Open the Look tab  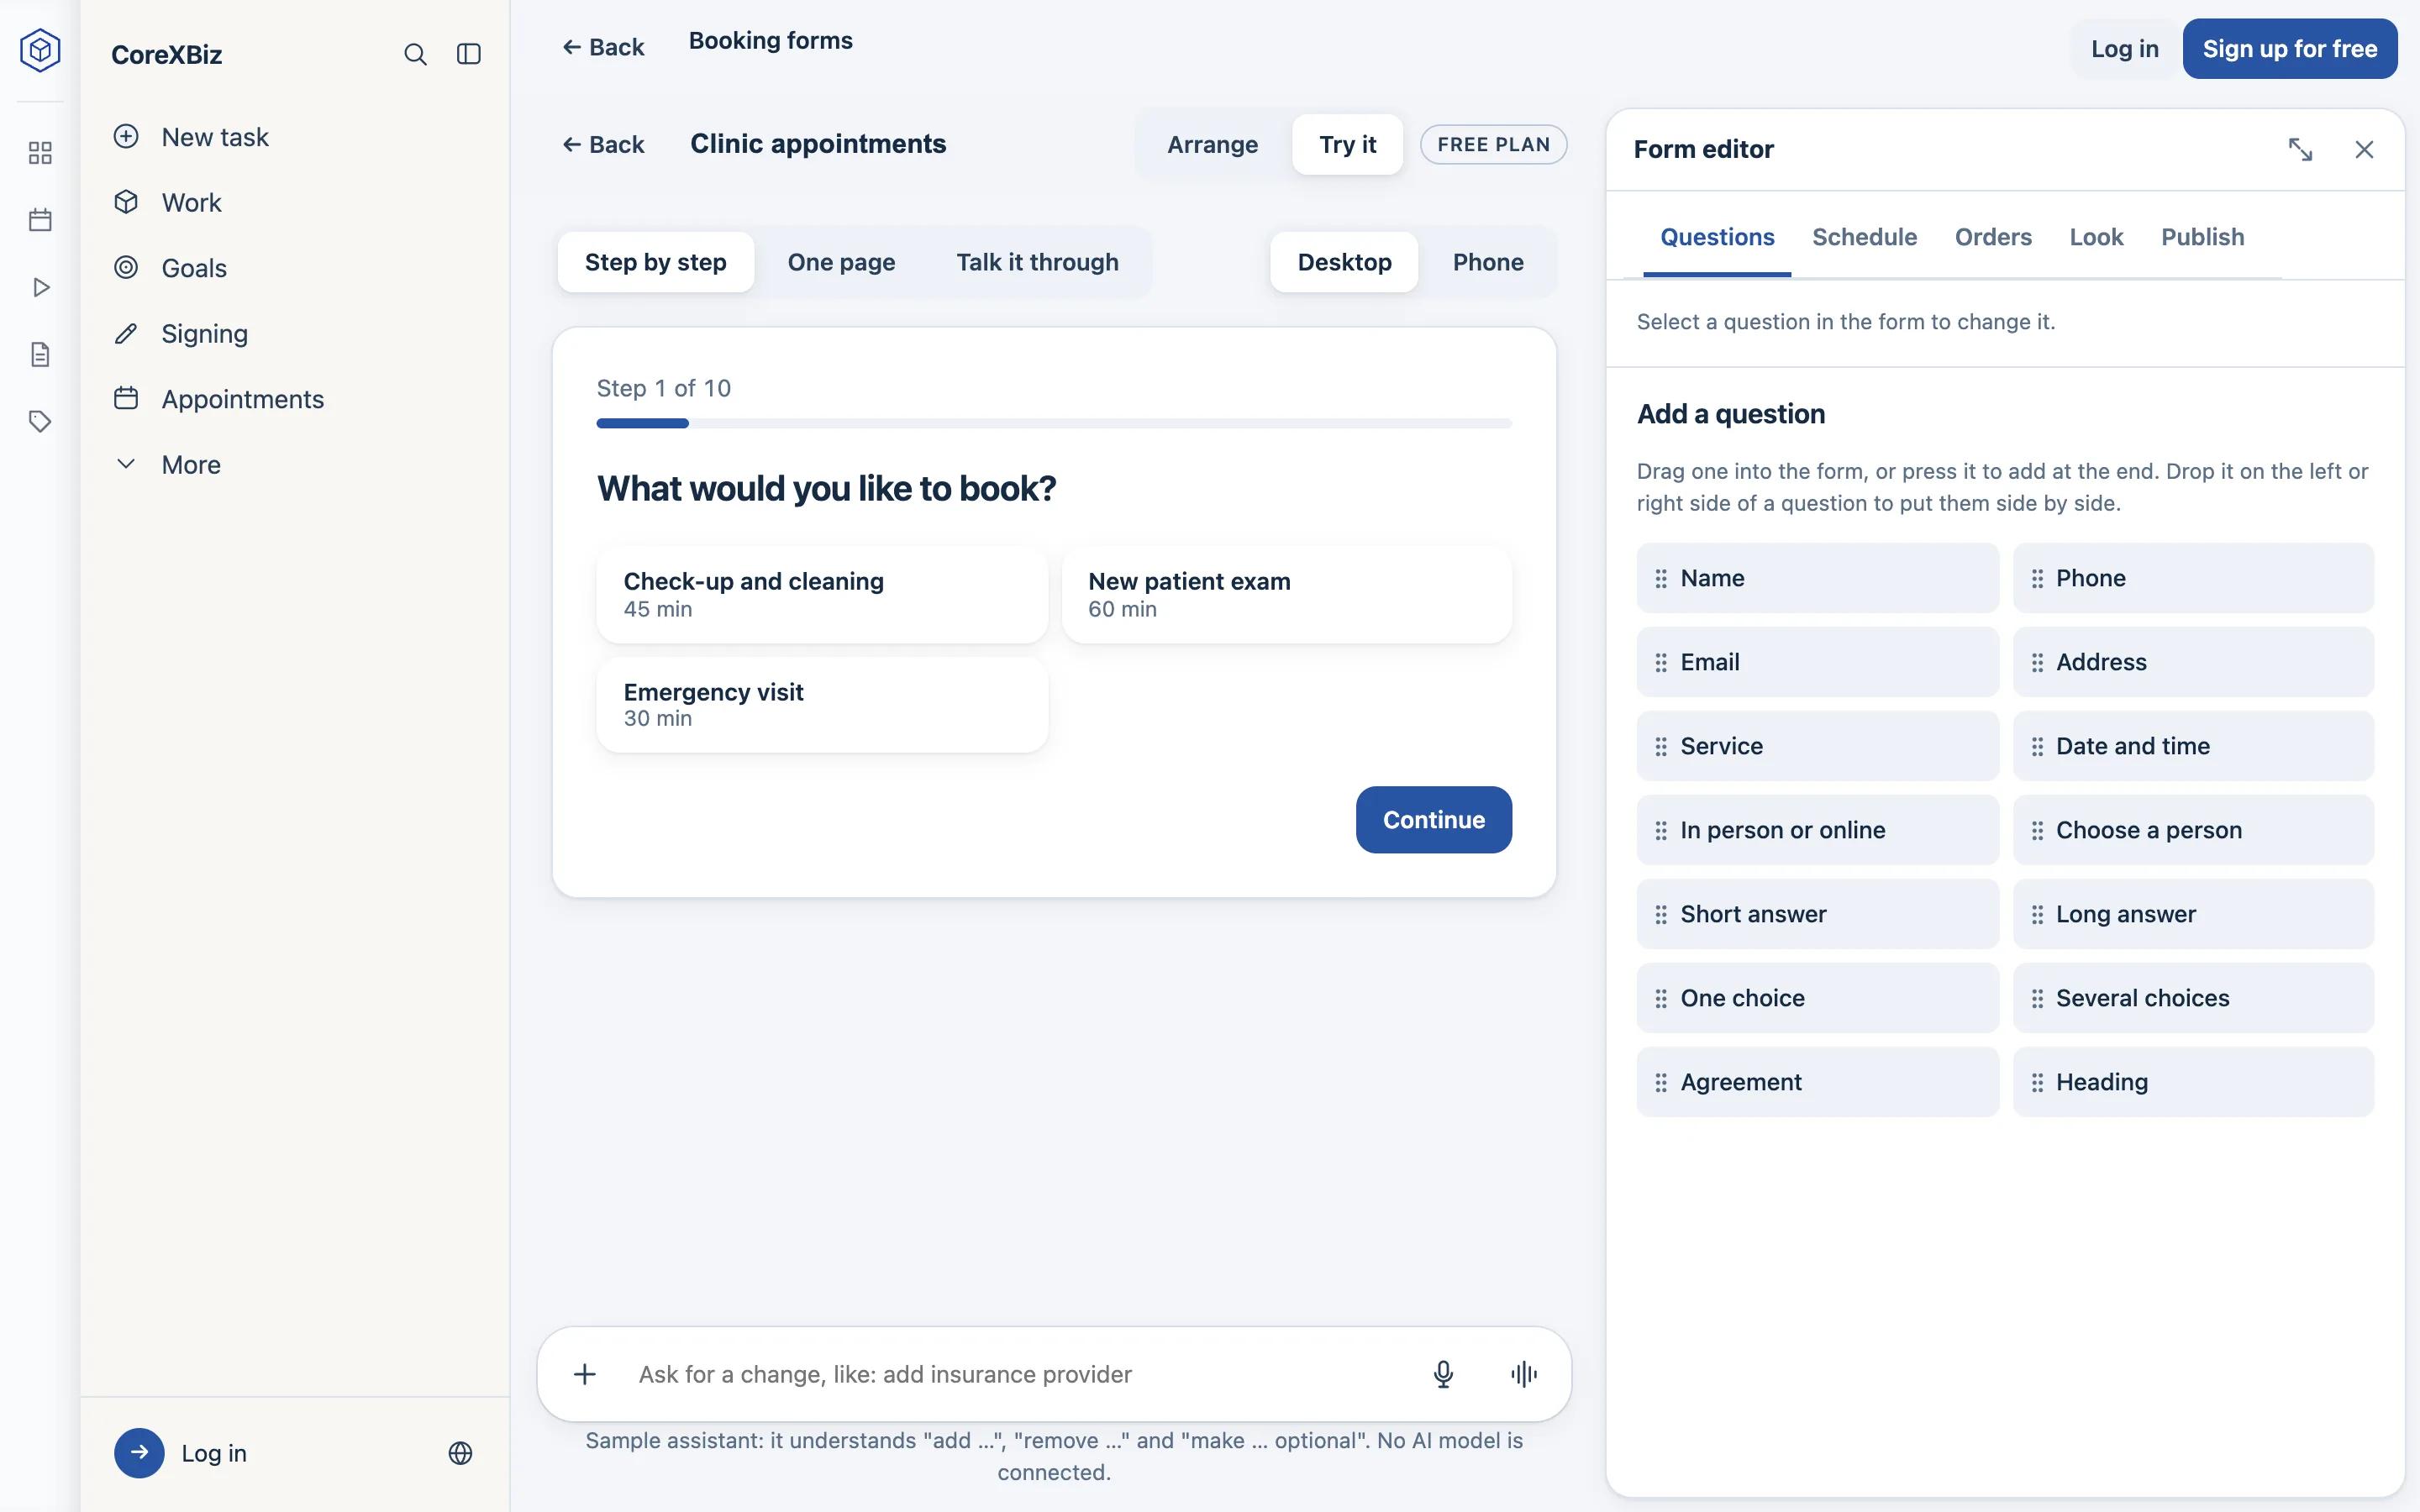[x=2096, y=237]
